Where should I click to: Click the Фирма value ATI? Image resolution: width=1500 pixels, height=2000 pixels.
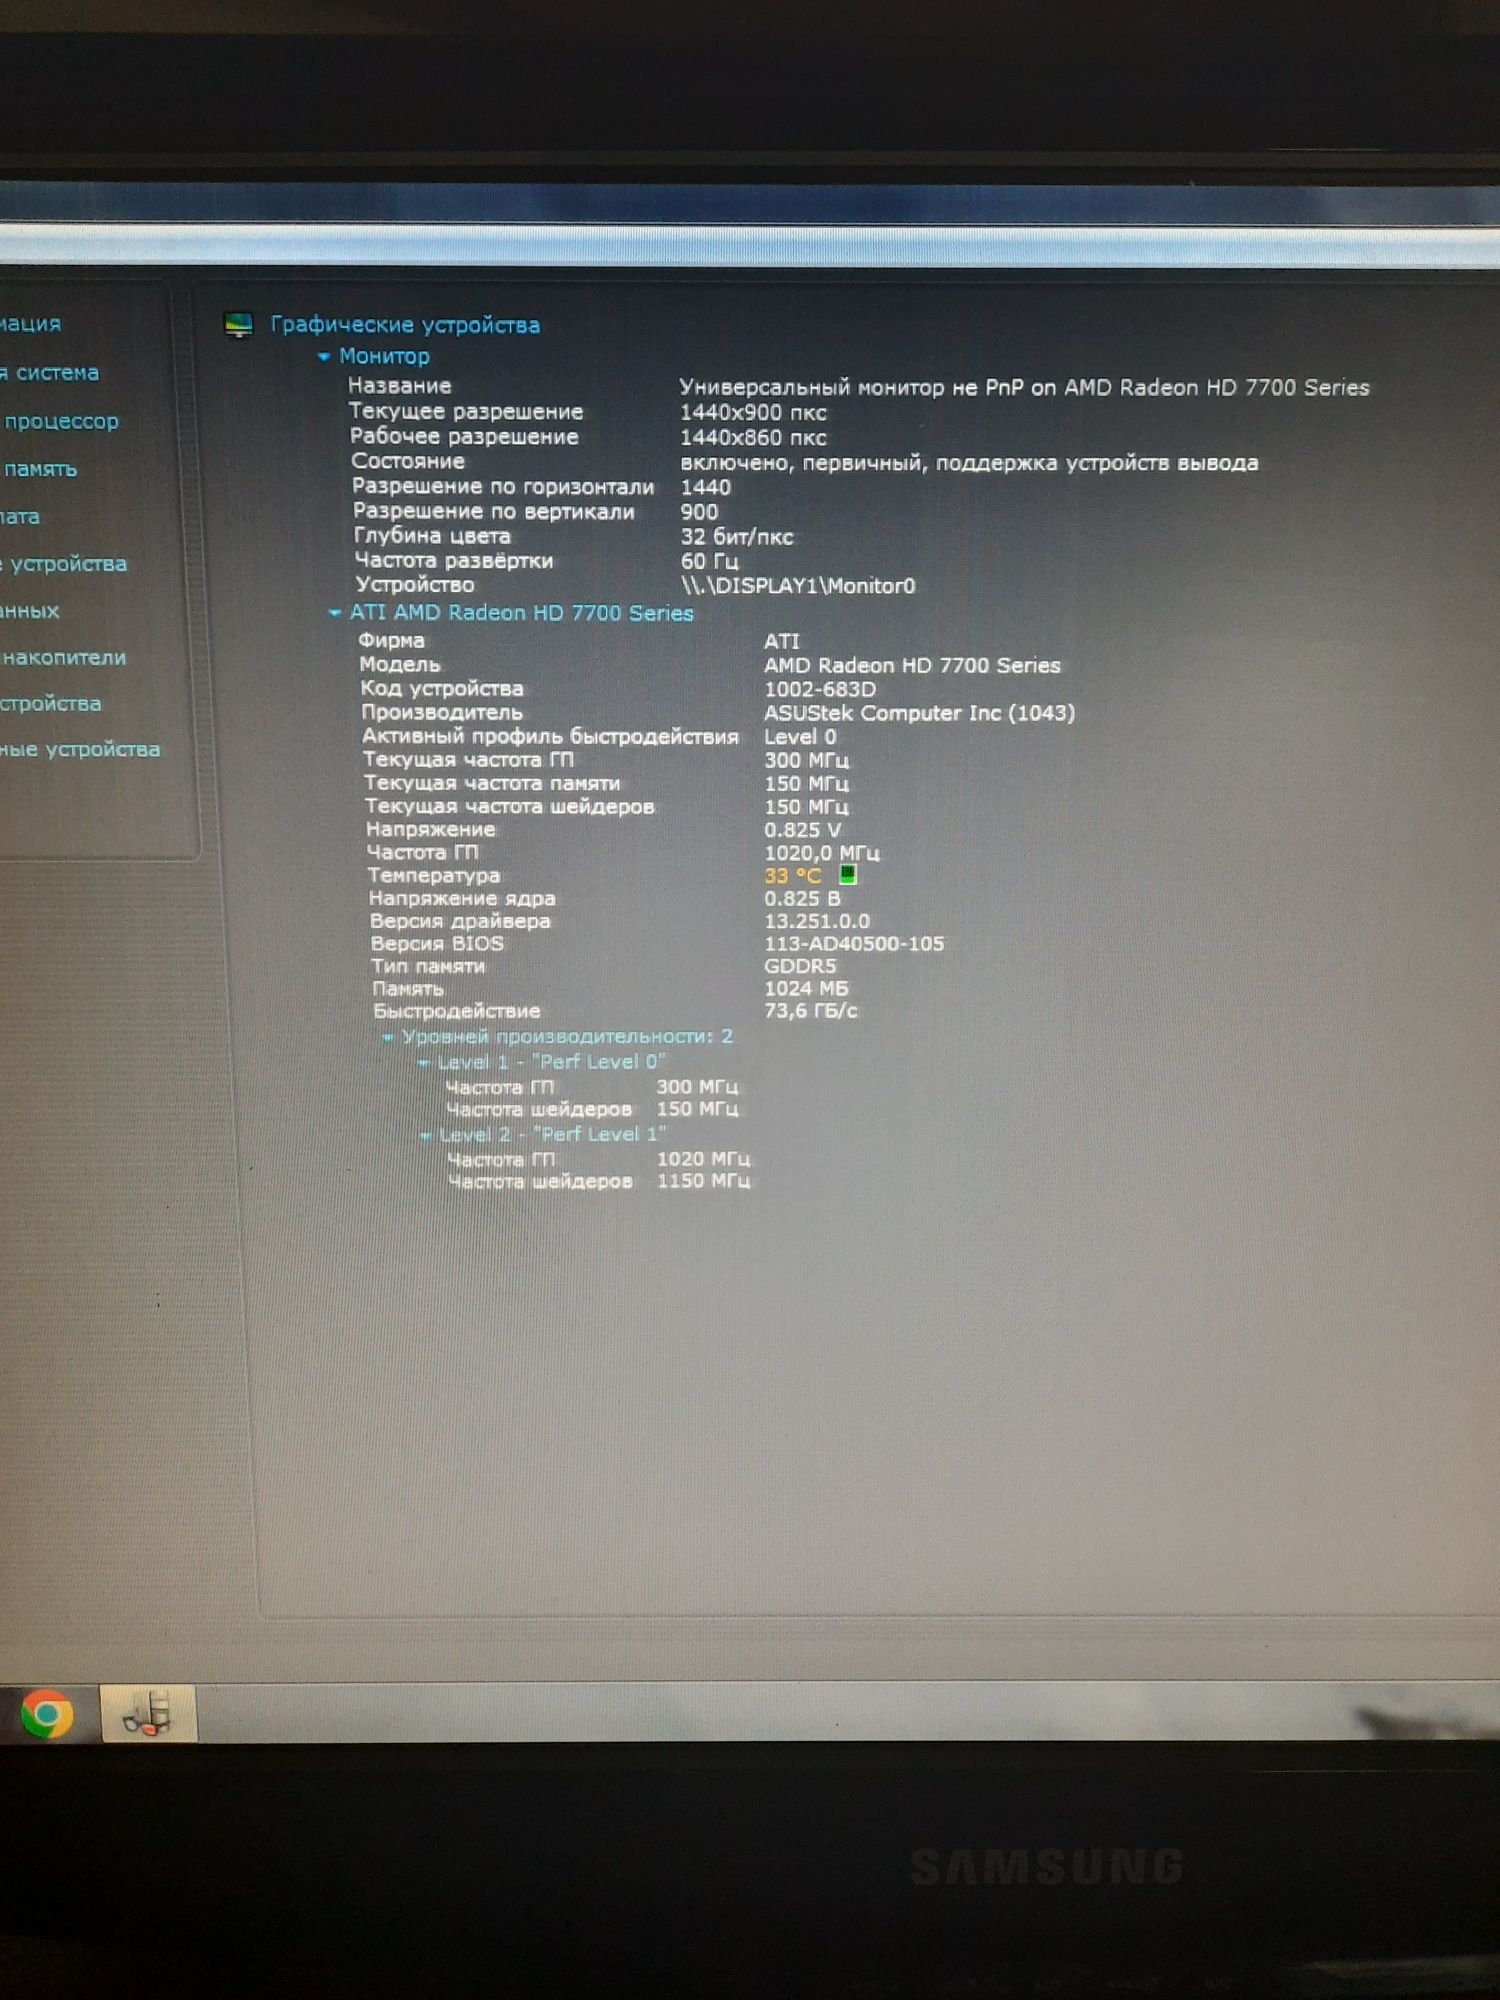[782, 641]
